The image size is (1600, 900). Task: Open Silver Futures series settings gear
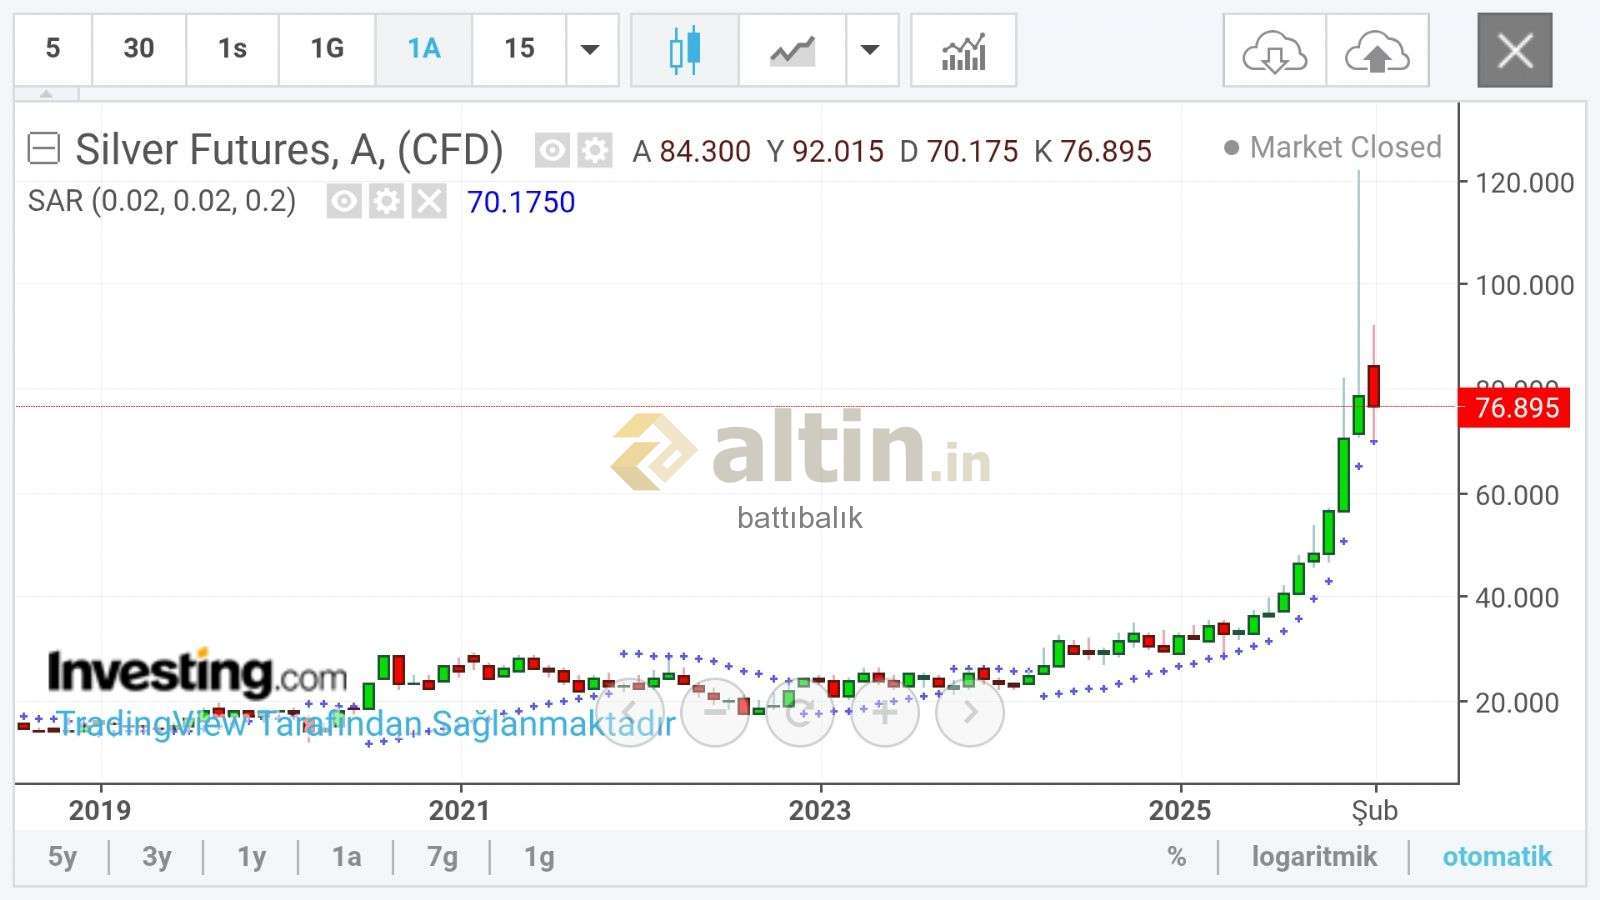pos(595,151)
